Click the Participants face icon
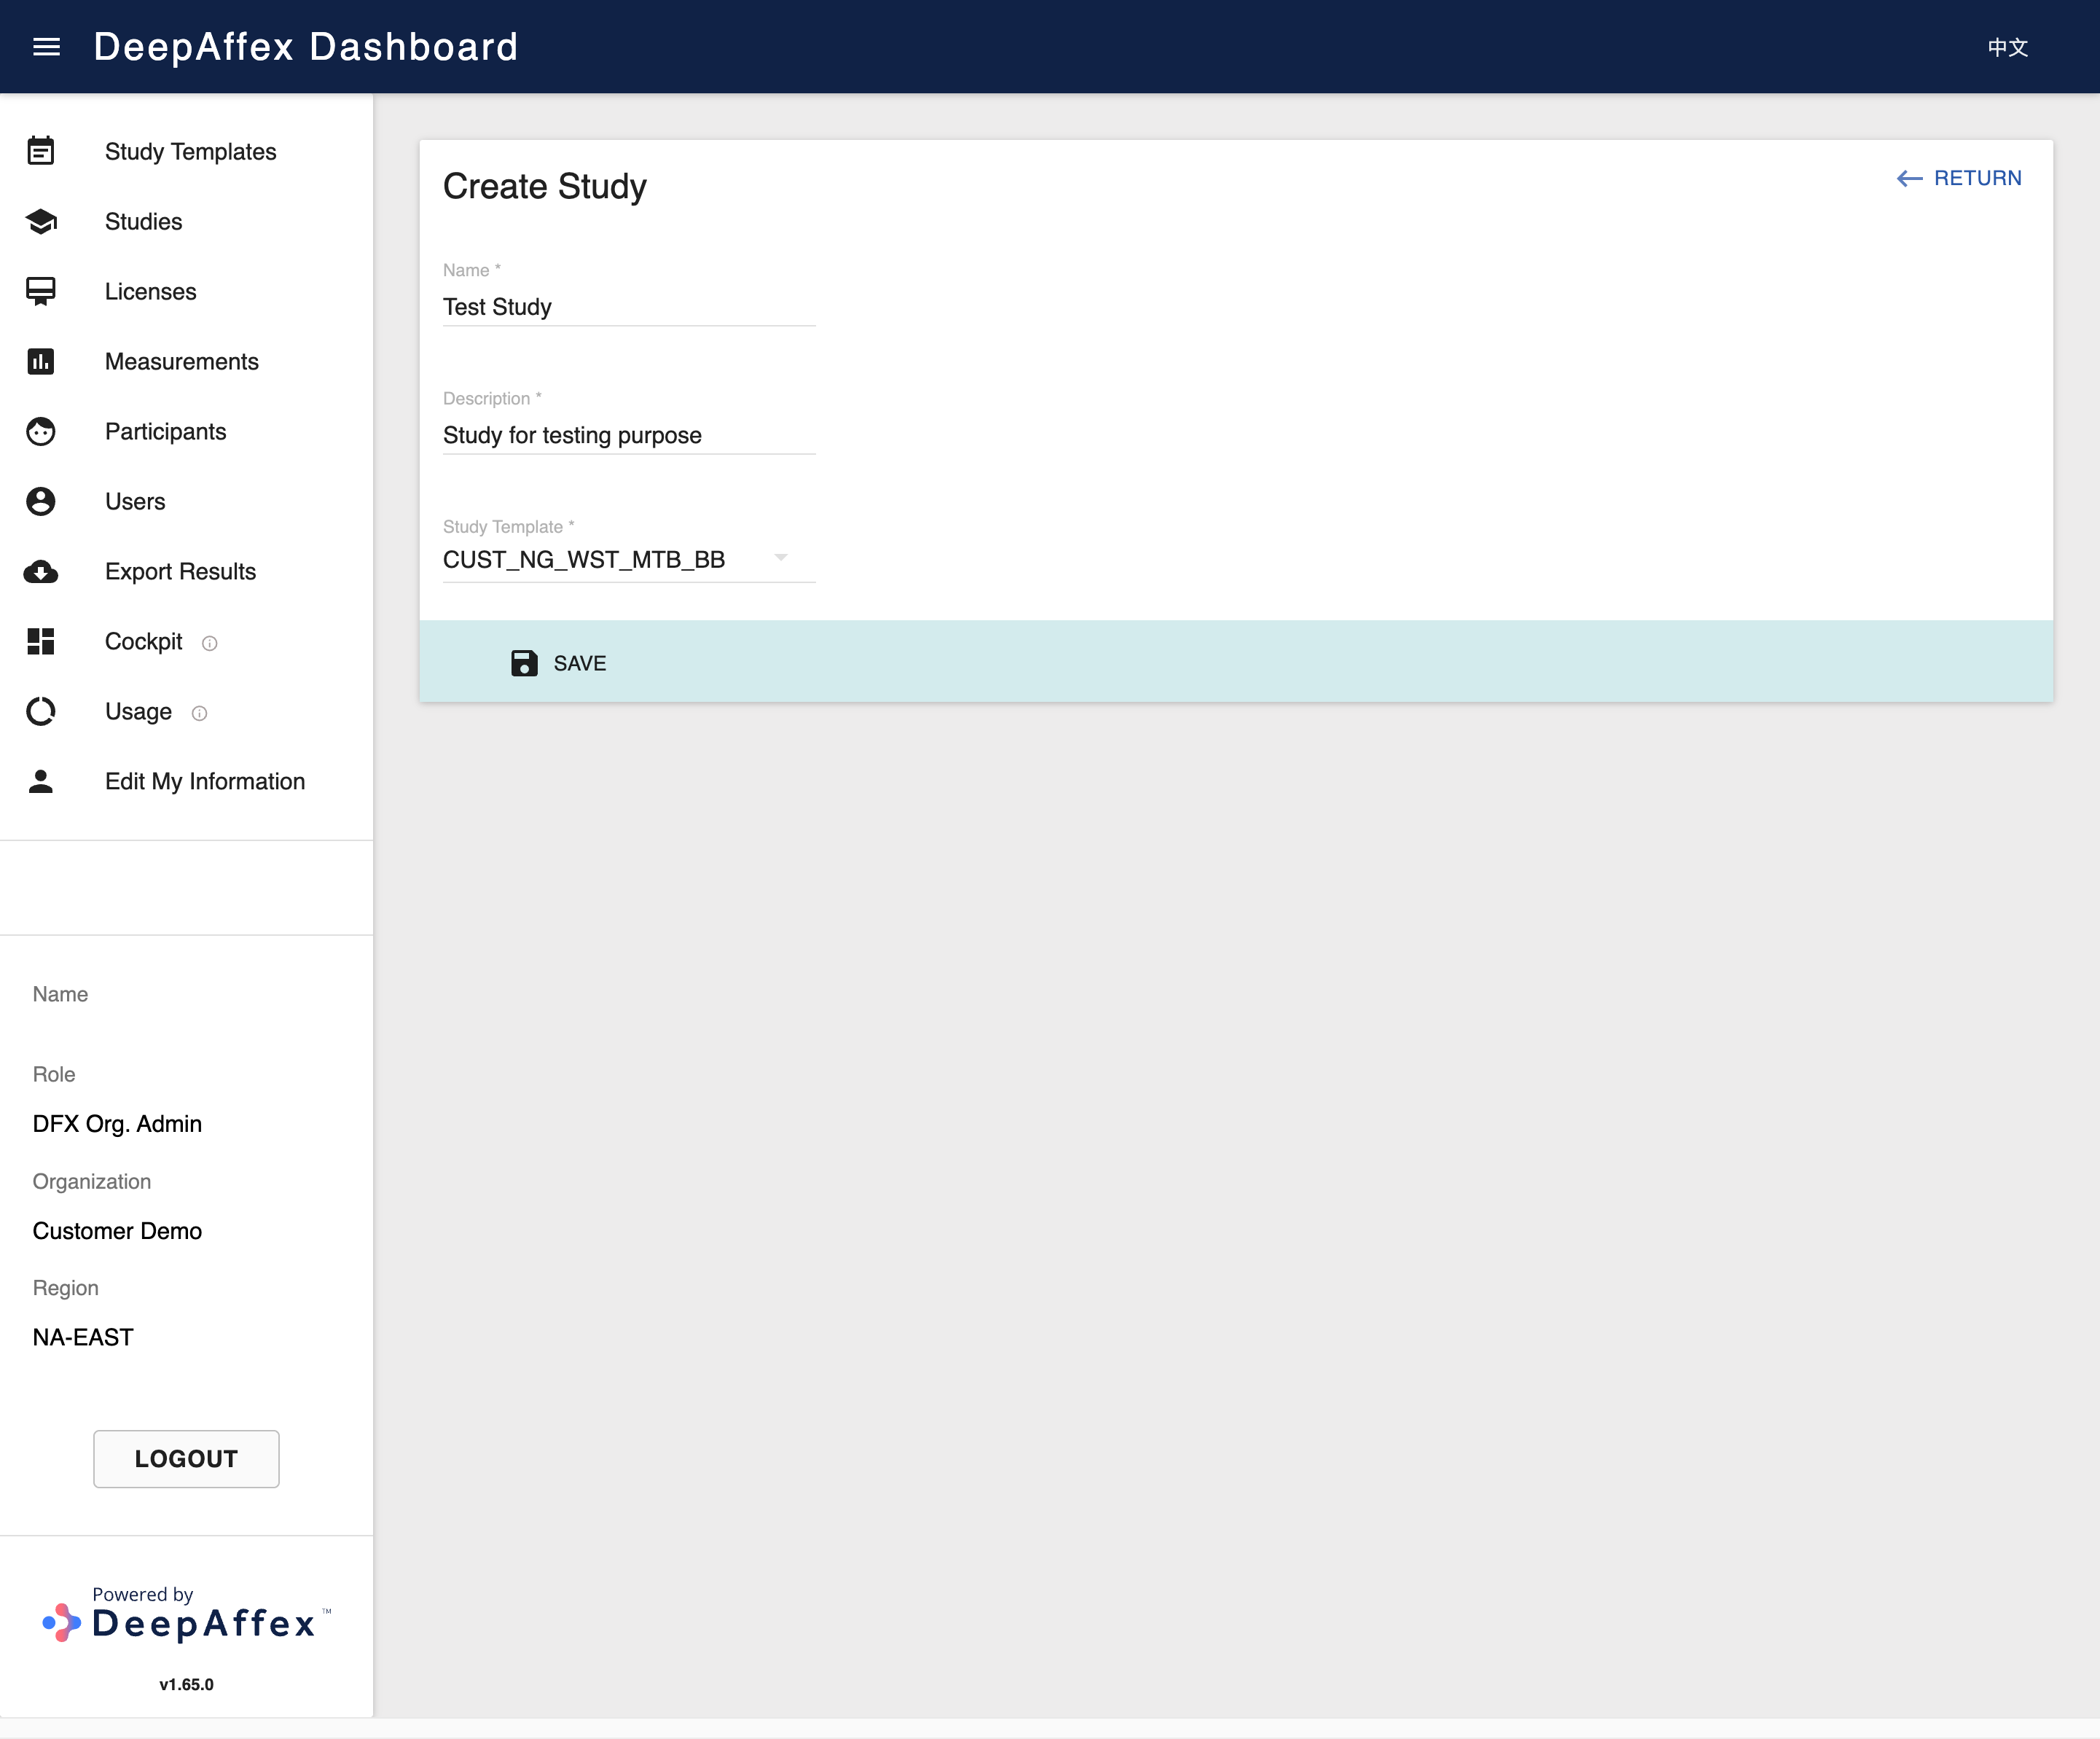This screenshot has width=2100, height=1739. coord(41,431)
